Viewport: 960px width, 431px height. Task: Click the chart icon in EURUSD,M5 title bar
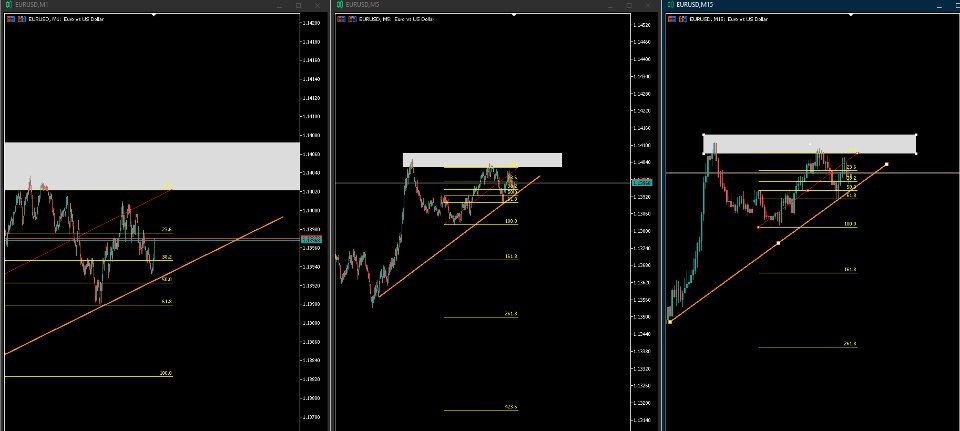[x=340, y=5]
